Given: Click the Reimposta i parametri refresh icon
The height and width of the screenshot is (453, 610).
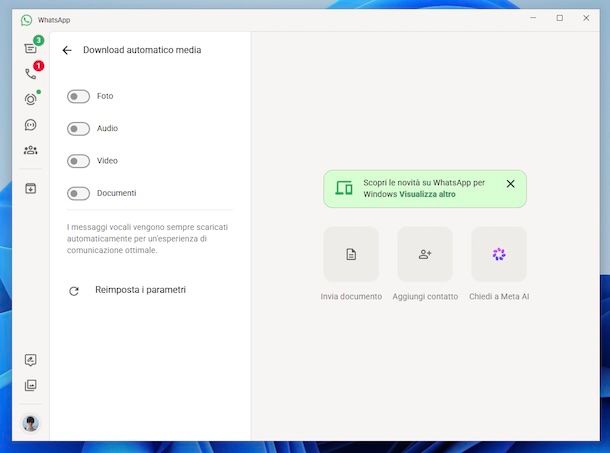Looking at the screenshot, I should click(x=74, y=291).
